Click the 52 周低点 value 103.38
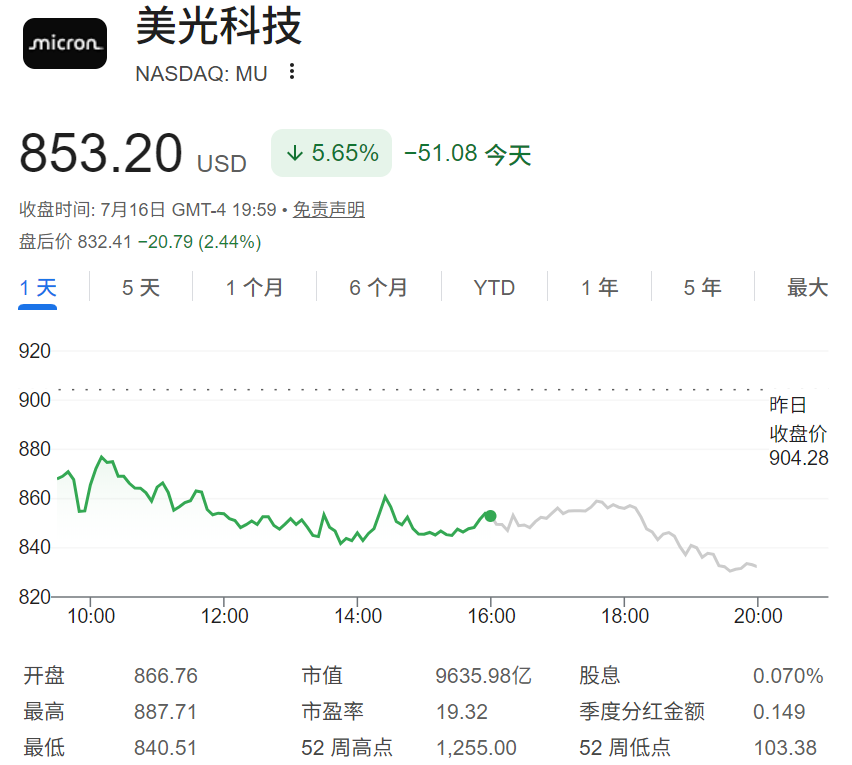Image resolution: width=852 pixels, height=765 pixels. pyautogui.click(x=785, y=748)
